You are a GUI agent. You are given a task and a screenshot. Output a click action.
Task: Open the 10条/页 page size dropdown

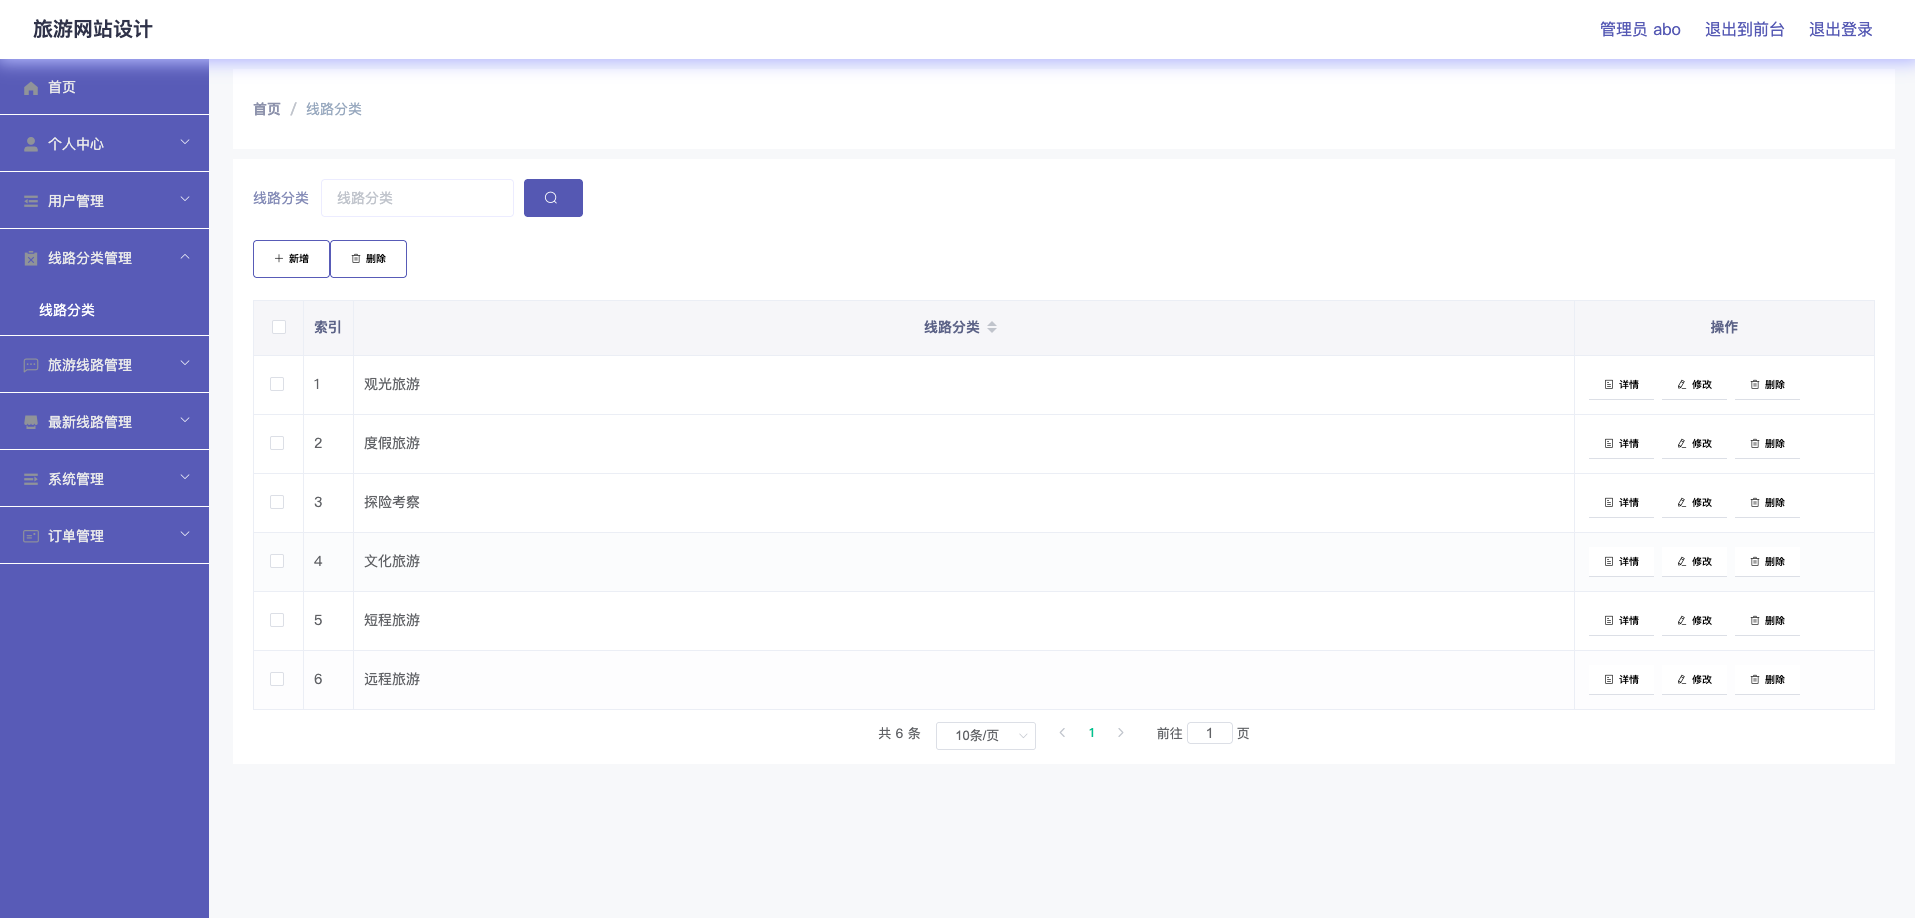(986, 735)
